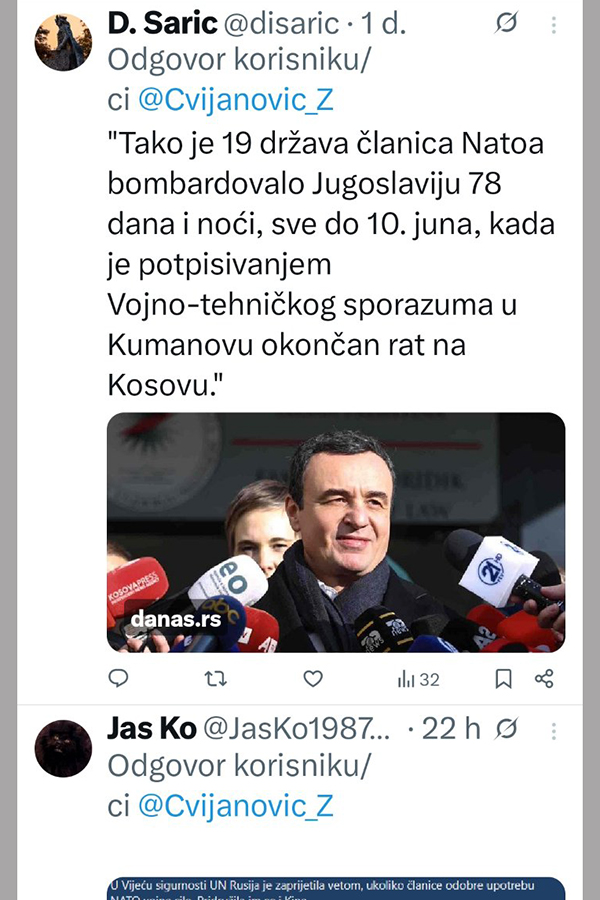The width and height of the screenshot is (600, 900).
Task: Reply to D. Saric's tweet
Action: [x=118, y=678]
